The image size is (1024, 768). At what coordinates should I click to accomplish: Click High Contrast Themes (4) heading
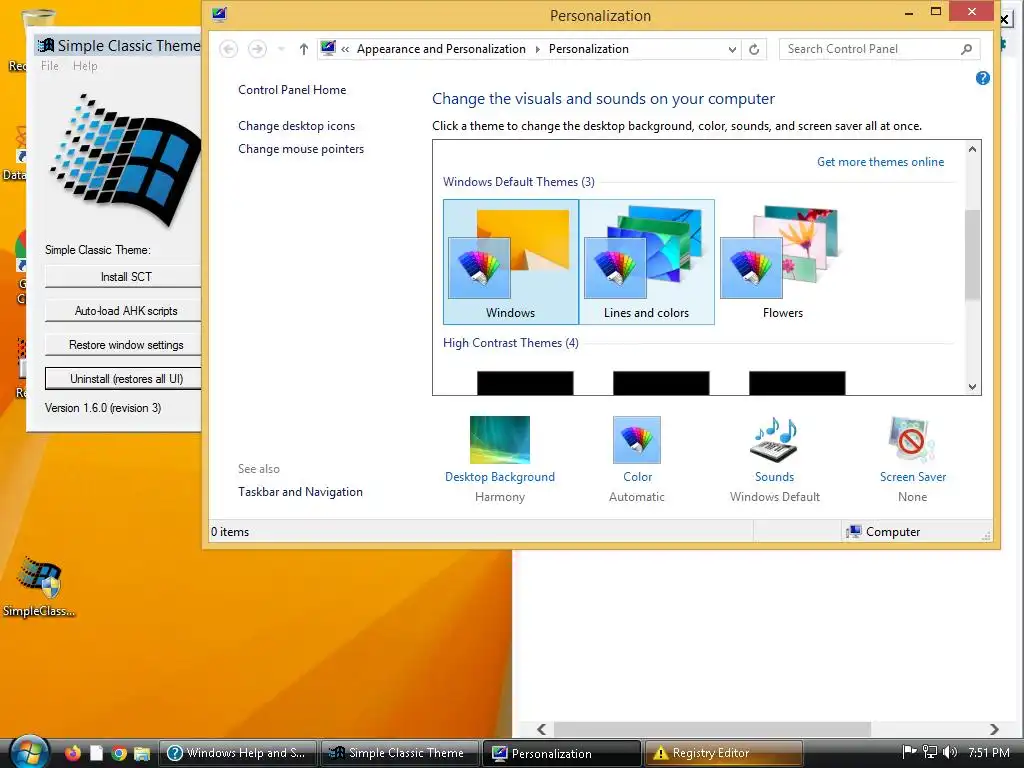point(511,343)
